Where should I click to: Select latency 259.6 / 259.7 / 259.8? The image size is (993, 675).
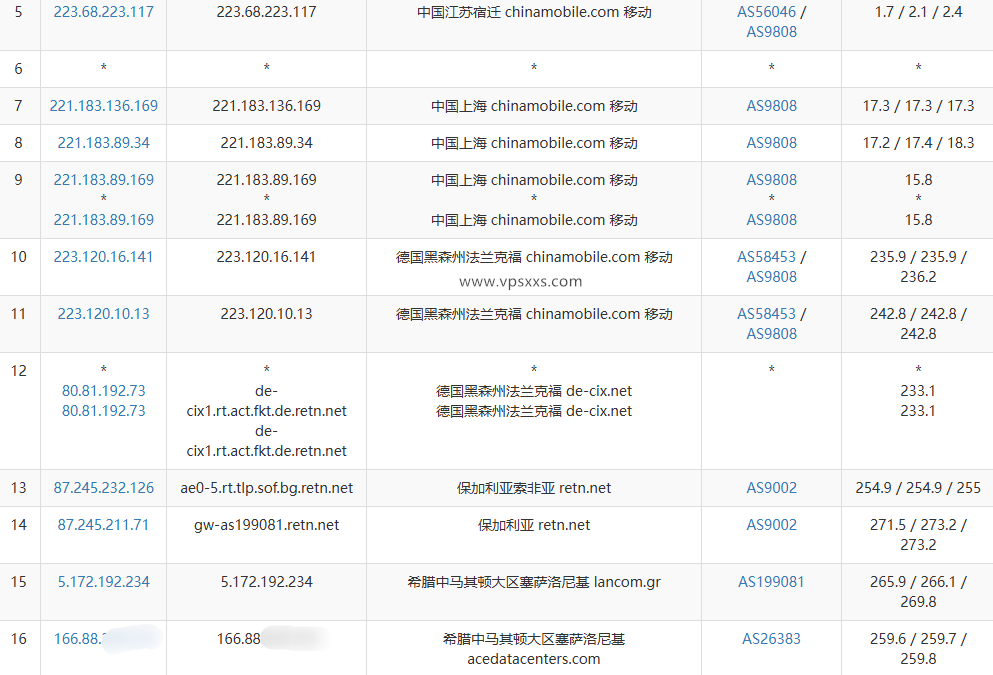click(918, 649)
